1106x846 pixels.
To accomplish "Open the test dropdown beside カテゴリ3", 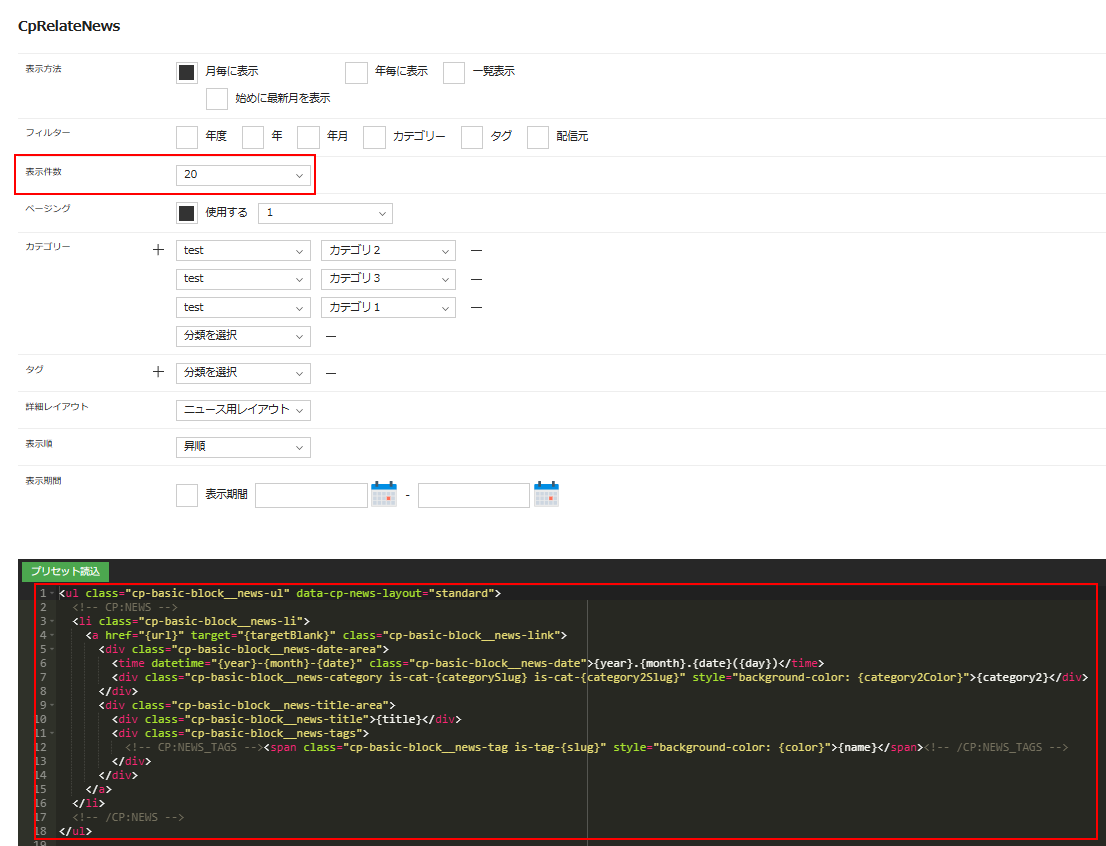I will click(x=243, y=279).
